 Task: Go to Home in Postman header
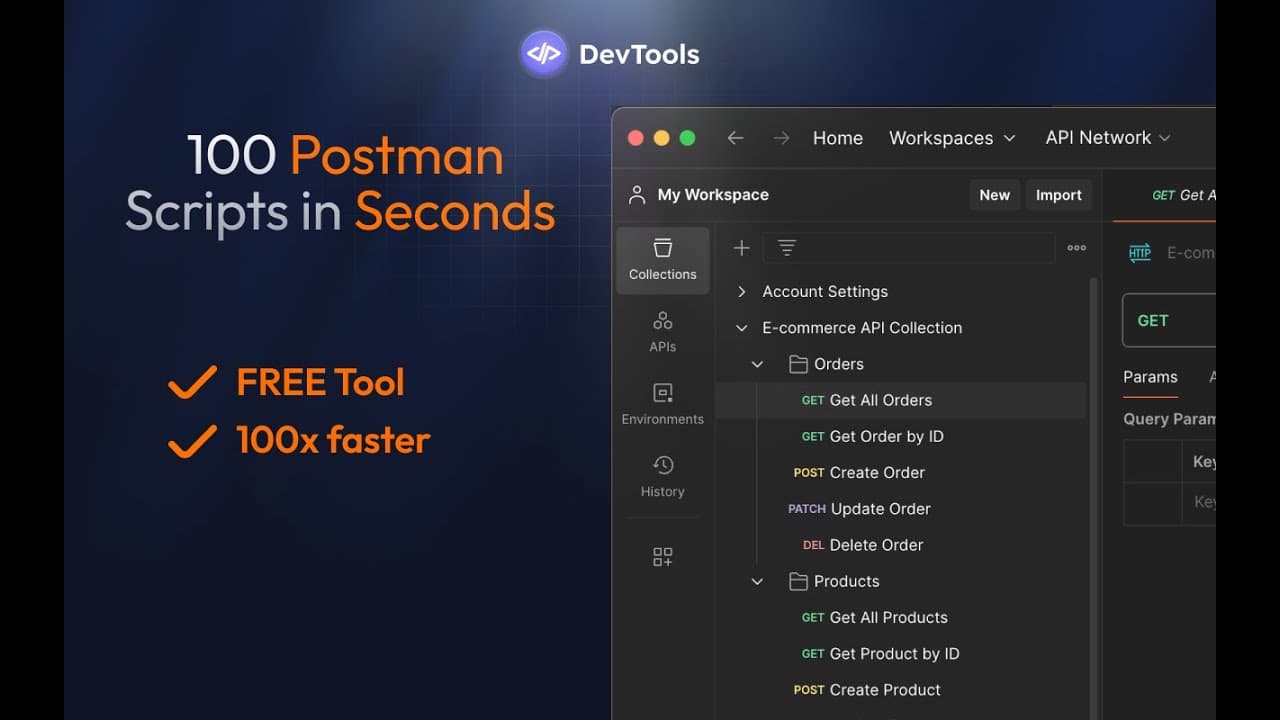tap(838, 138)
